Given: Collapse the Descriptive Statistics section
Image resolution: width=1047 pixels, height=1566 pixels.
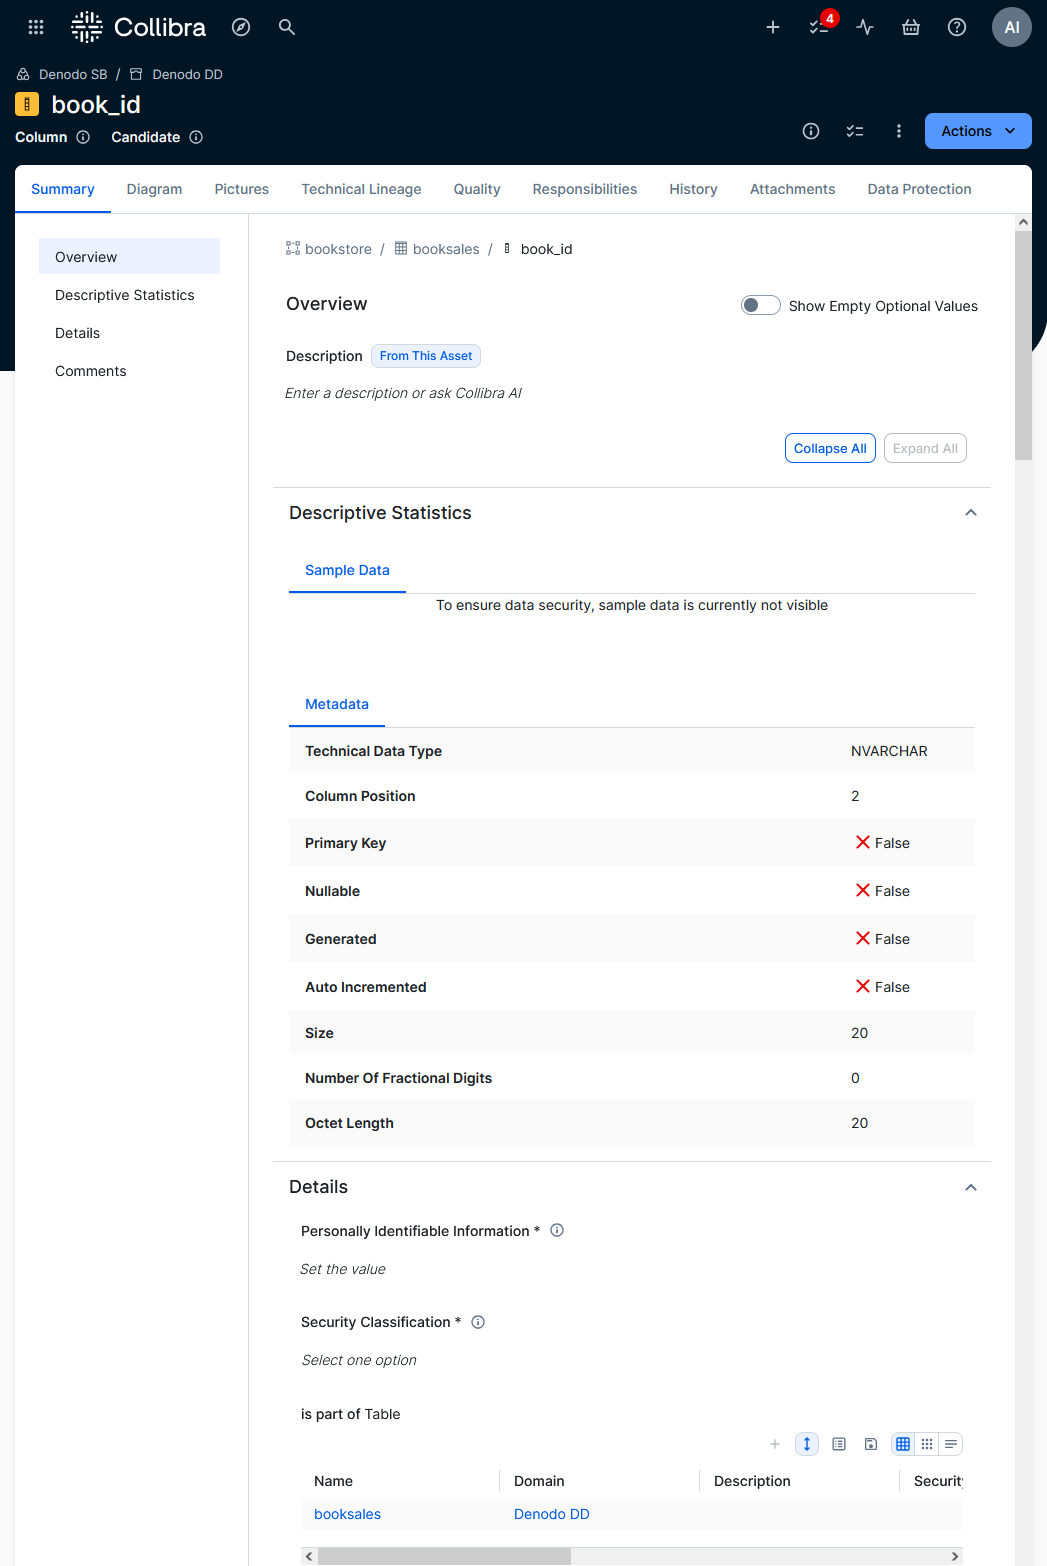Looking at the screenshot, I should click(x=970, y=513).
